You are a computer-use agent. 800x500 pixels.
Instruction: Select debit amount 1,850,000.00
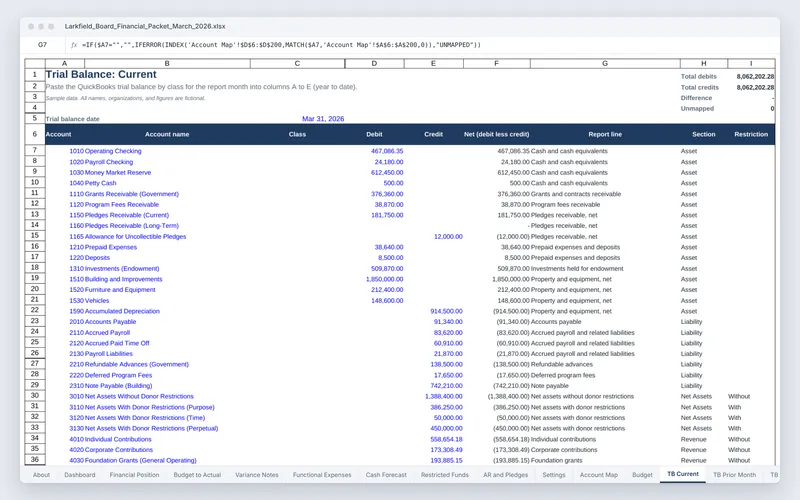[384, 279]
